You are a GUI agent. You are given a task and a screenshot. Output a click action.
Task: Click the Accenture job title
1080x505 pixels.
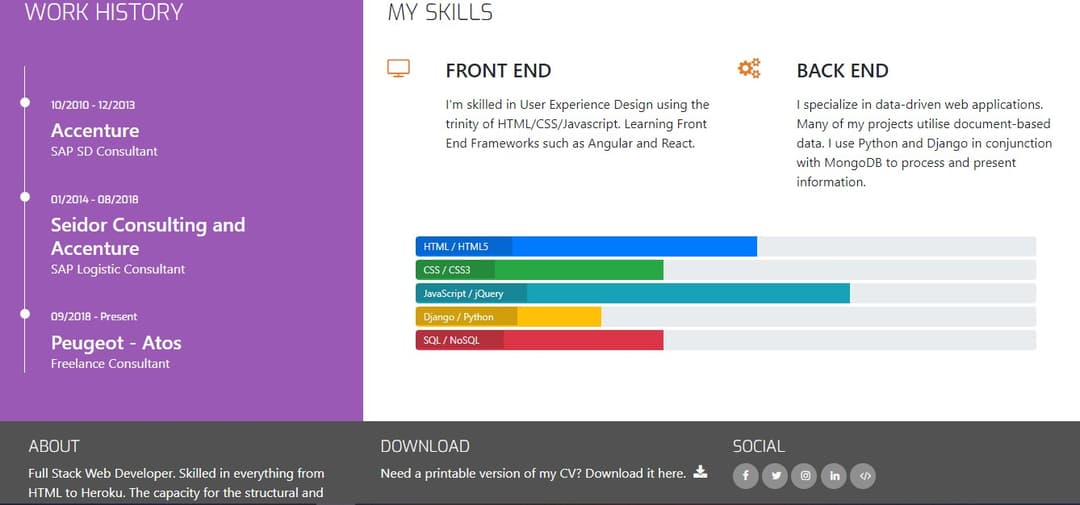[95, 131]
